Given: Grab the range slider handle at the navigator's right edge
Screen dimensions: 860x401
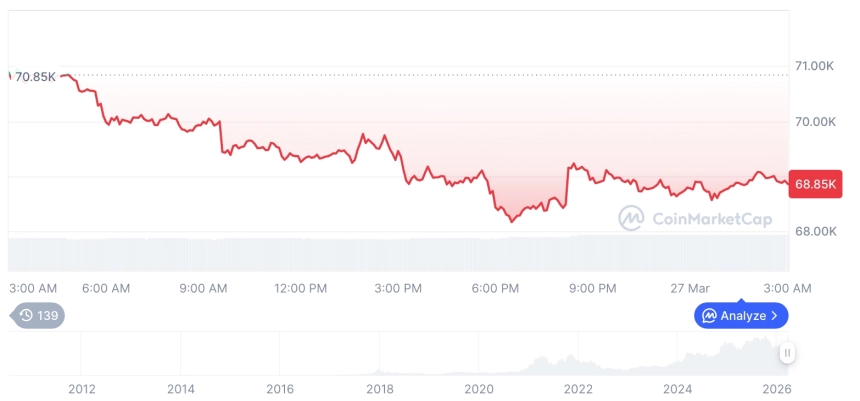Looking at the screenshot, I should click(x=788, y=353).
